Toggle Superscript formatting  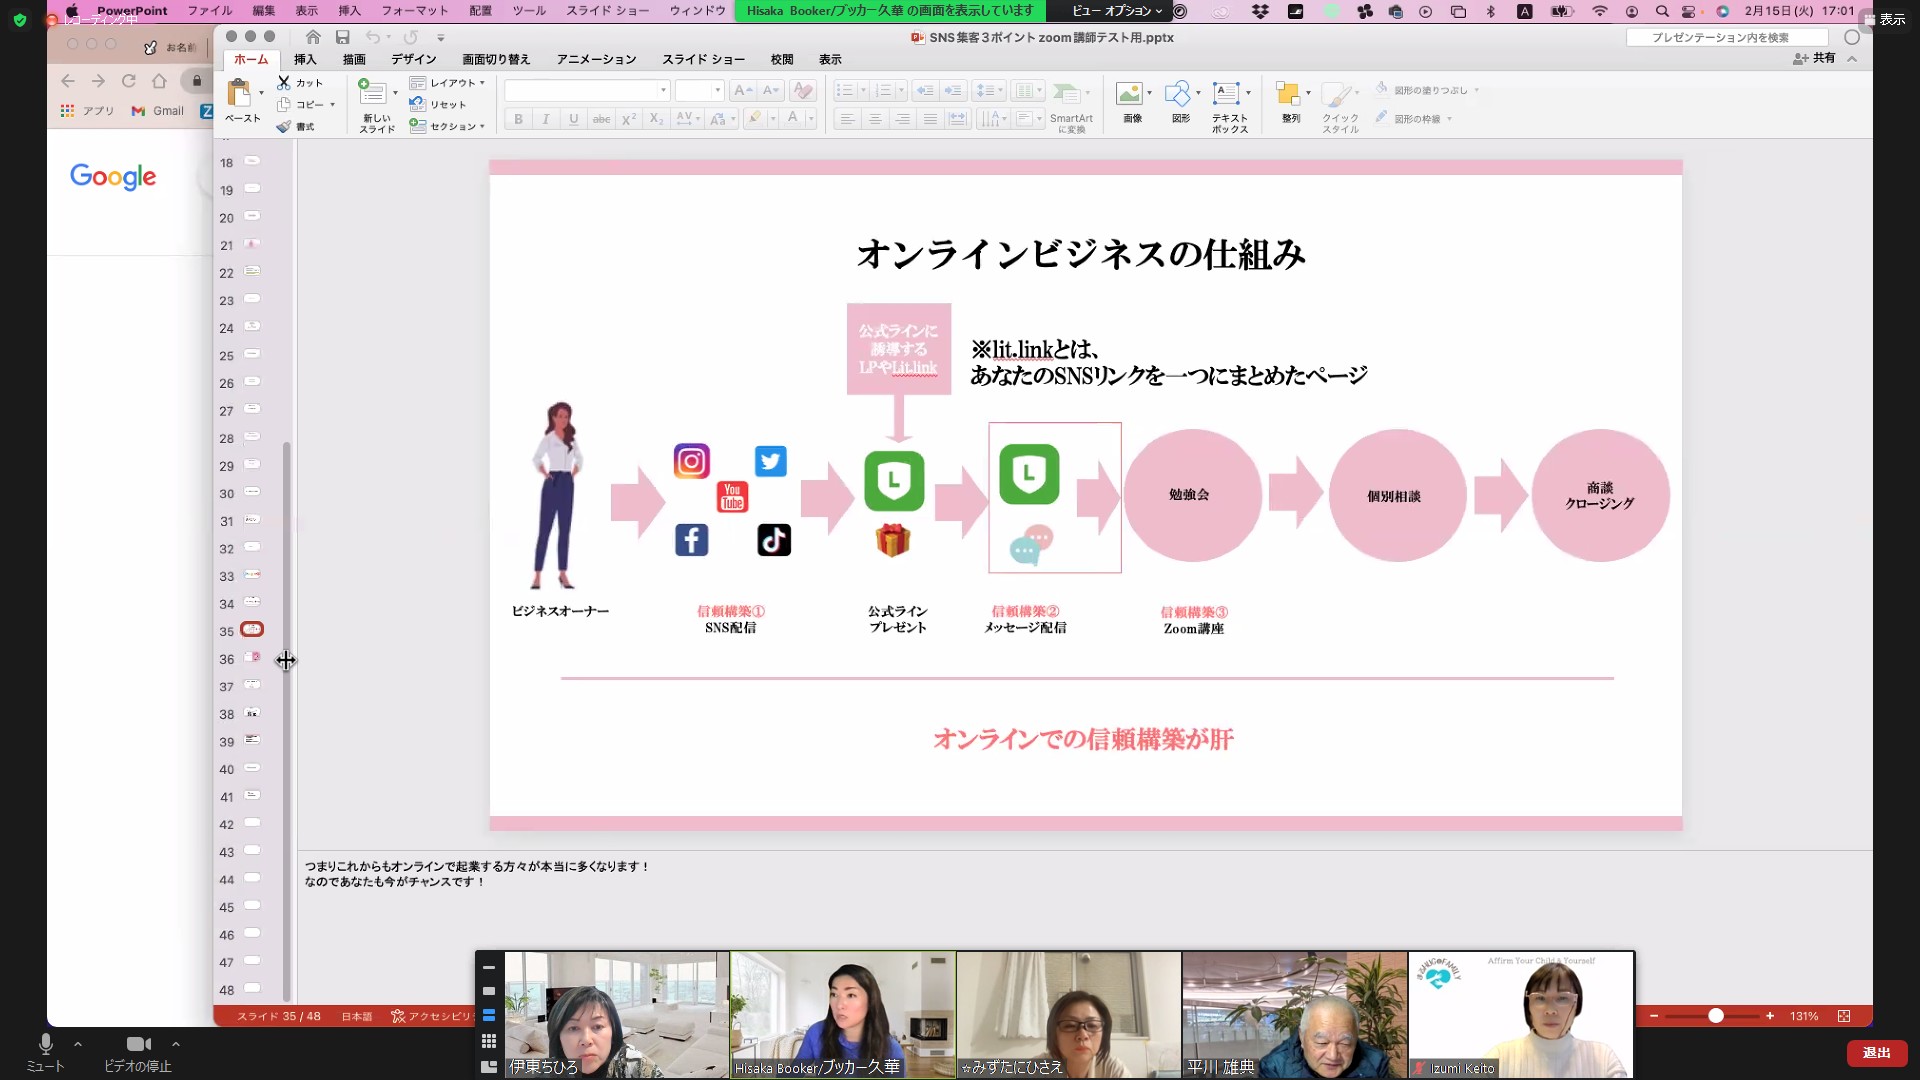tap(629, 119)
